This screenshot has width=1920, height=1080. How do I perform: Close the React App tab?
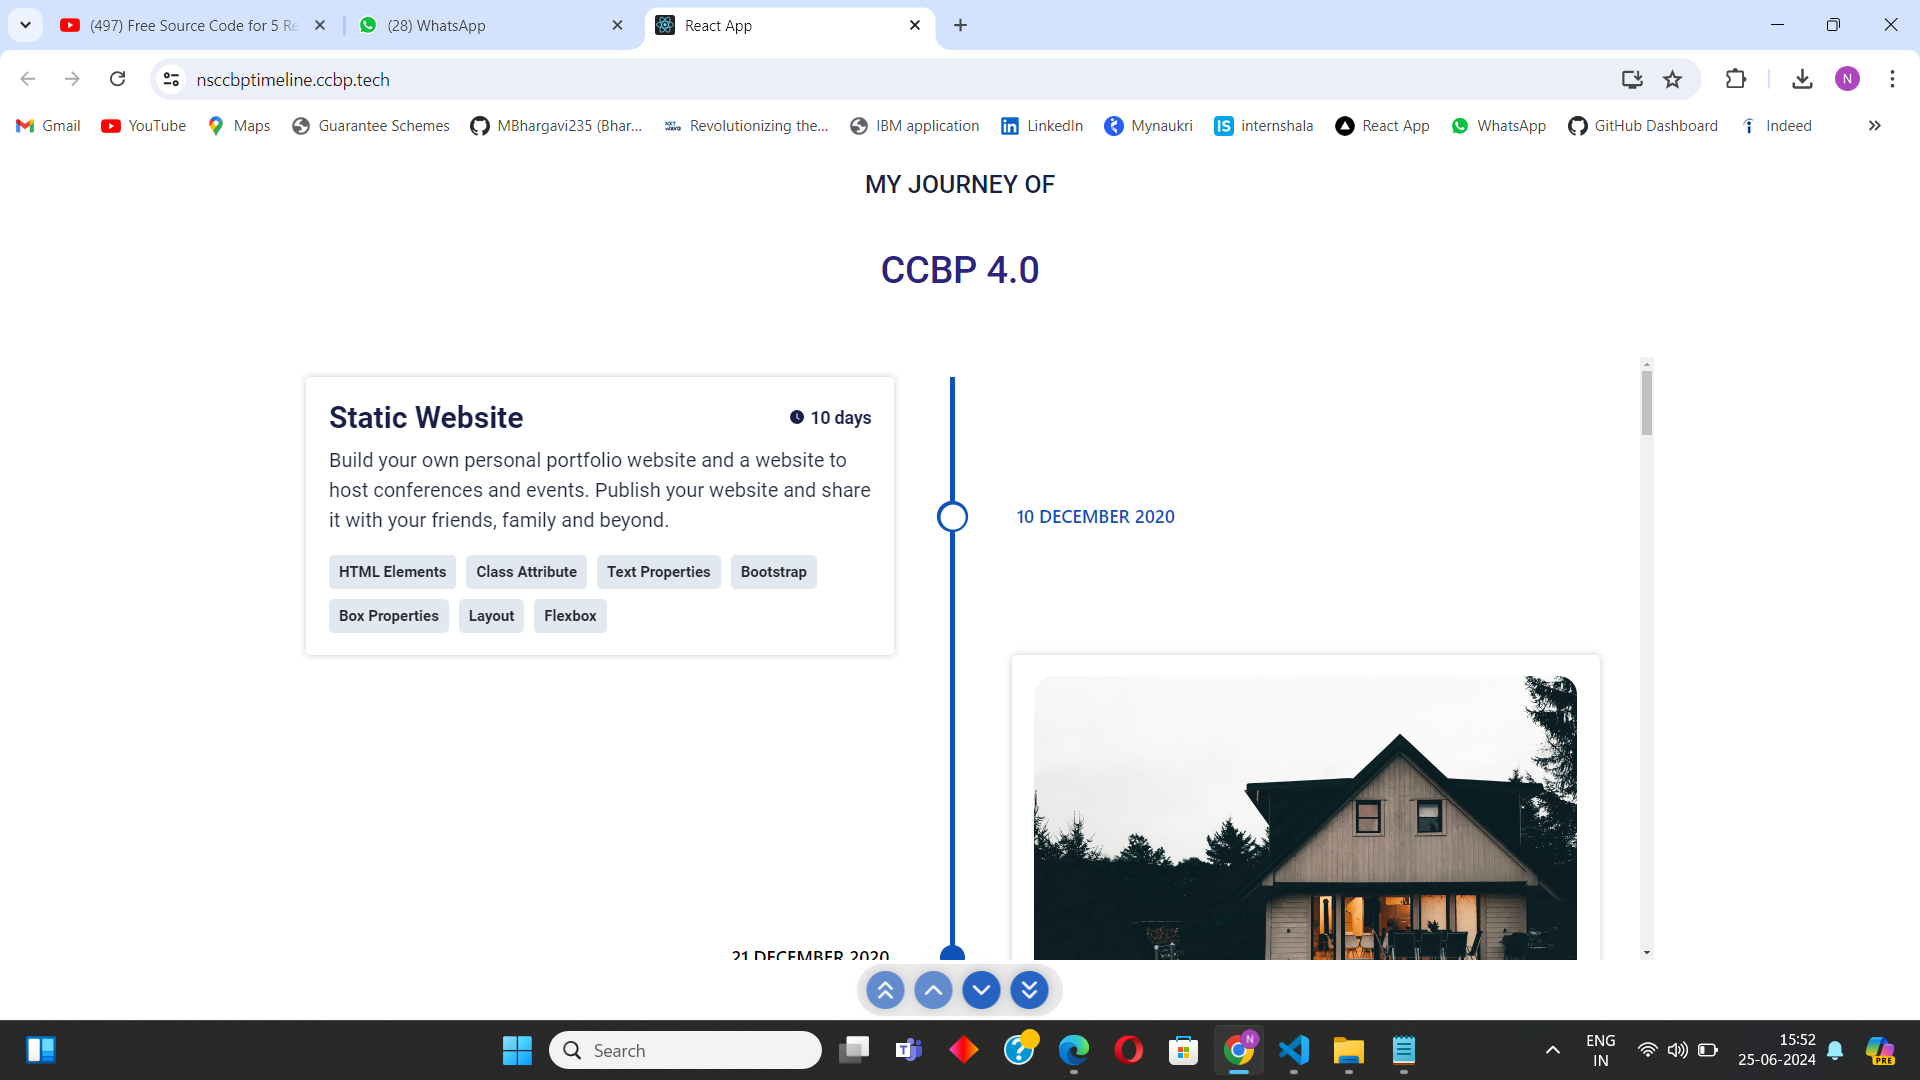(914, 25)
